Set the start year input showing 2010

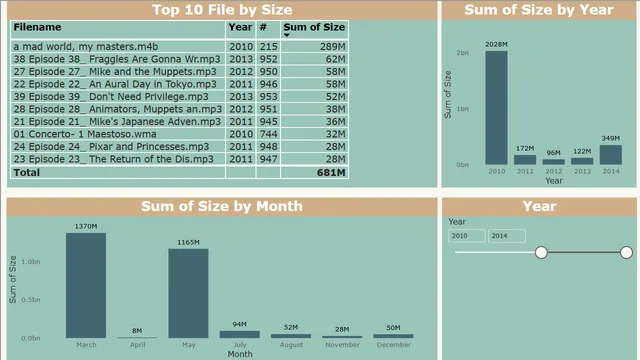point(467,236)
